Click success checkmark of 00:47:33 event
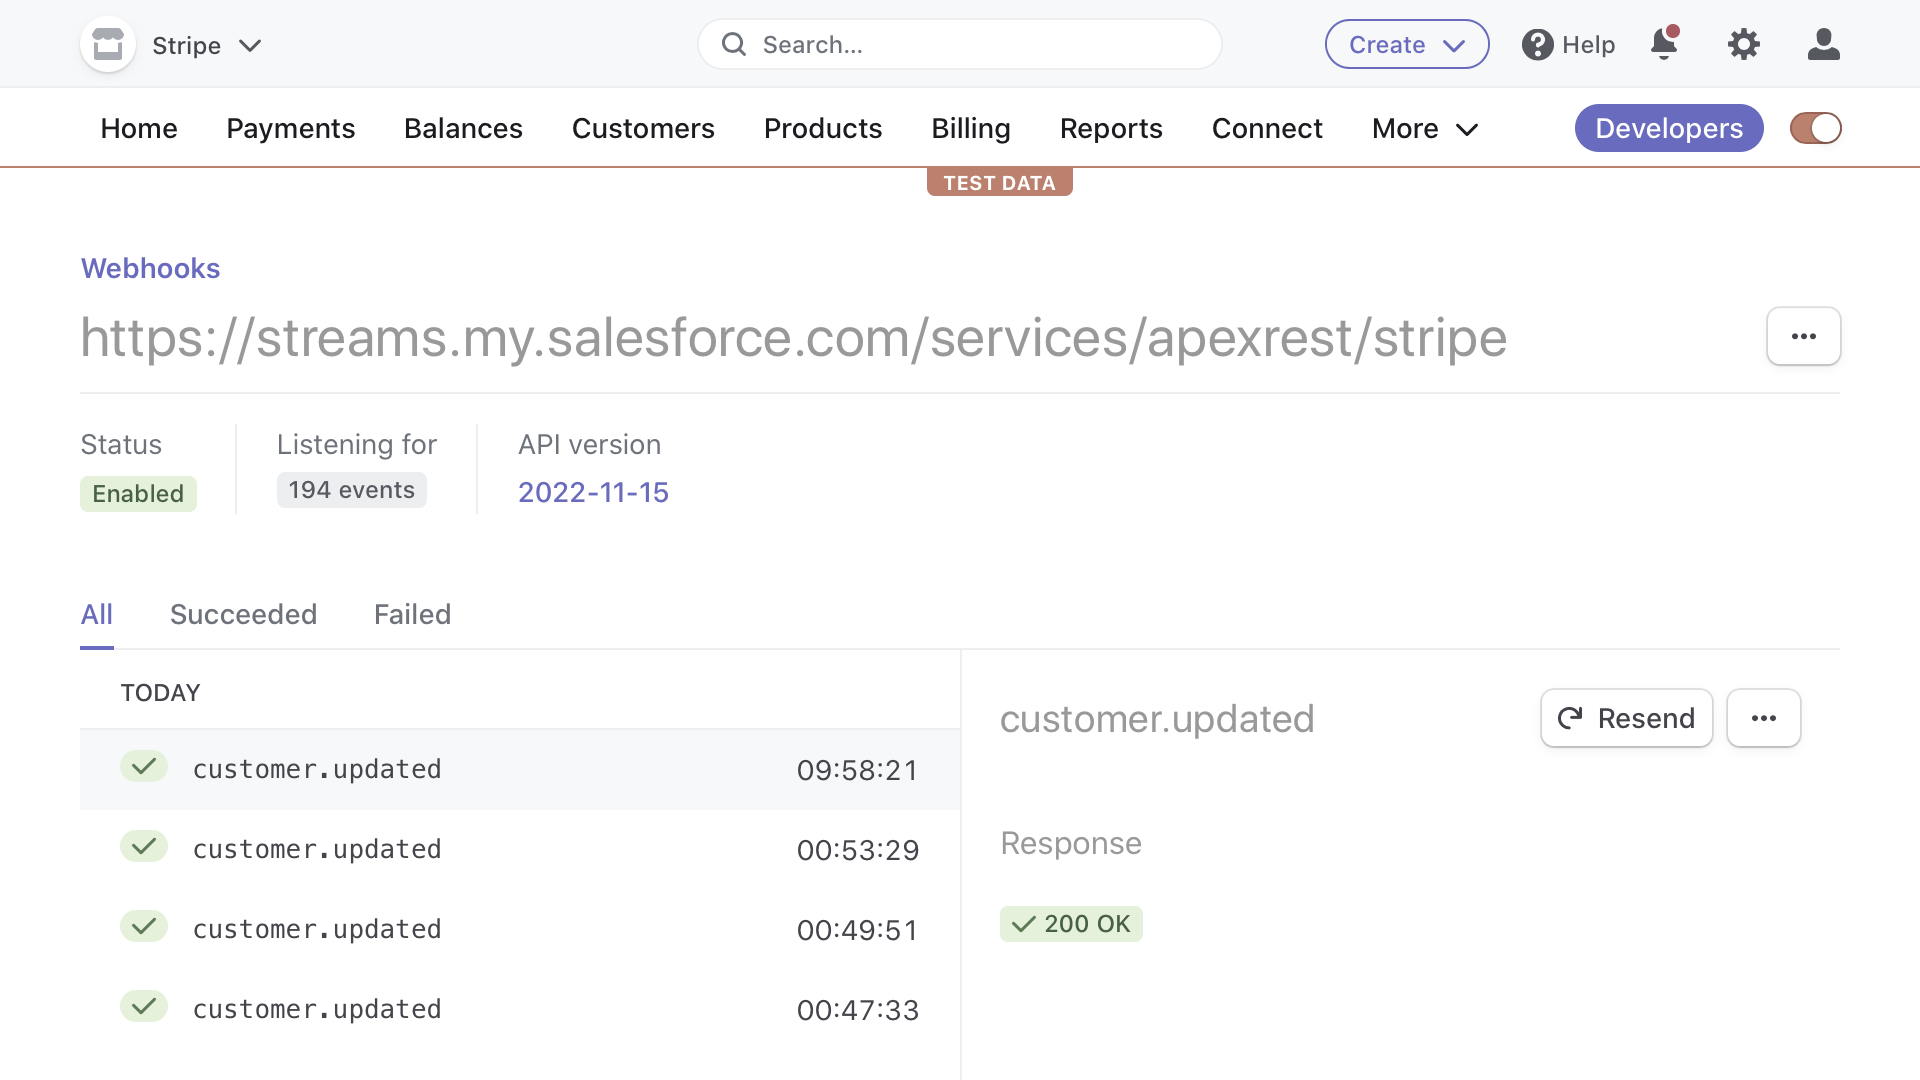 [x=144, y=1007]
